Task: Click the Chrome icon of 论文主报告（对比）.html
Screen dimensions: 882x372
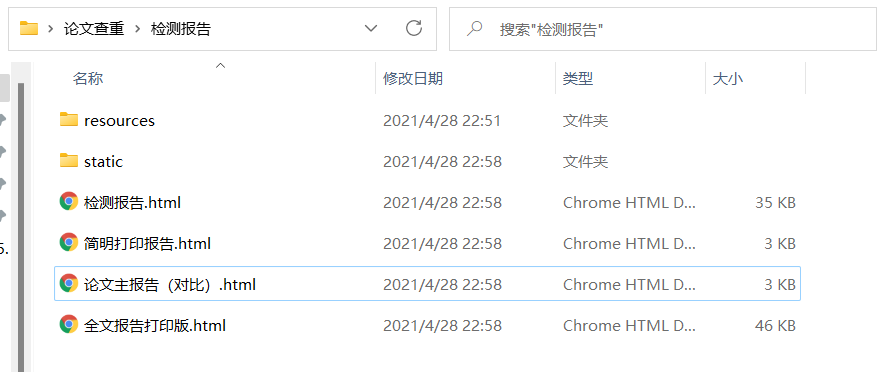Action: (x=69, y=284)
